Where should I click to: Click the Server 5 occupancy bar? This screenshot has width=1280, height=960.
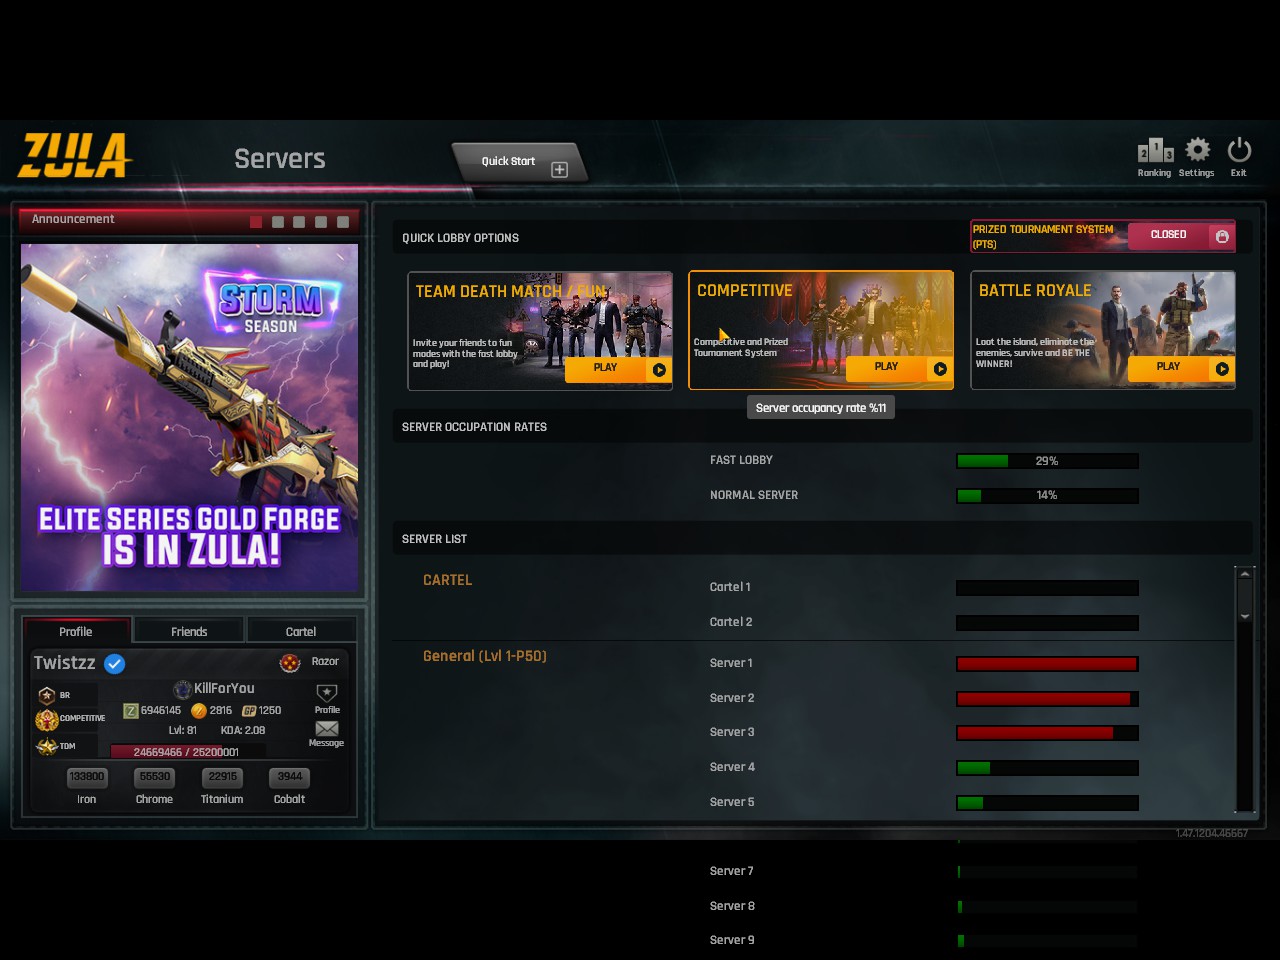(x=1047, y=803)
